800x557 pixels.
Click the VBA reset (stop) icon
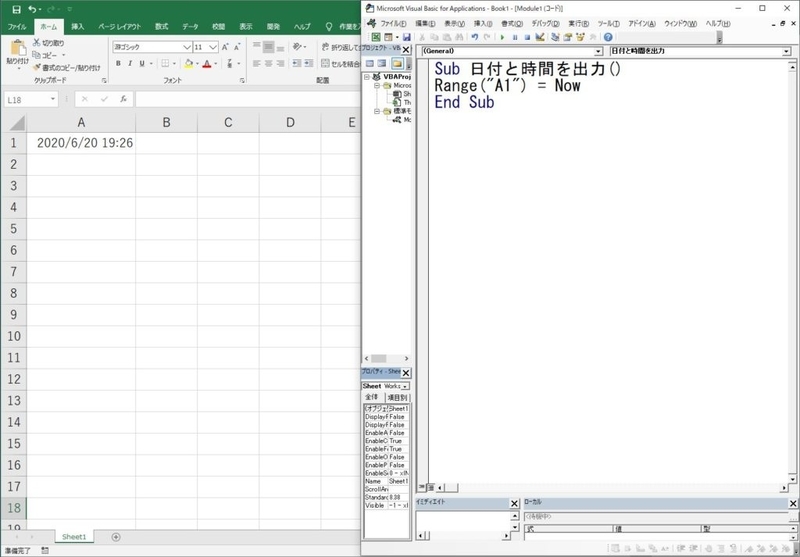[527, 37]
